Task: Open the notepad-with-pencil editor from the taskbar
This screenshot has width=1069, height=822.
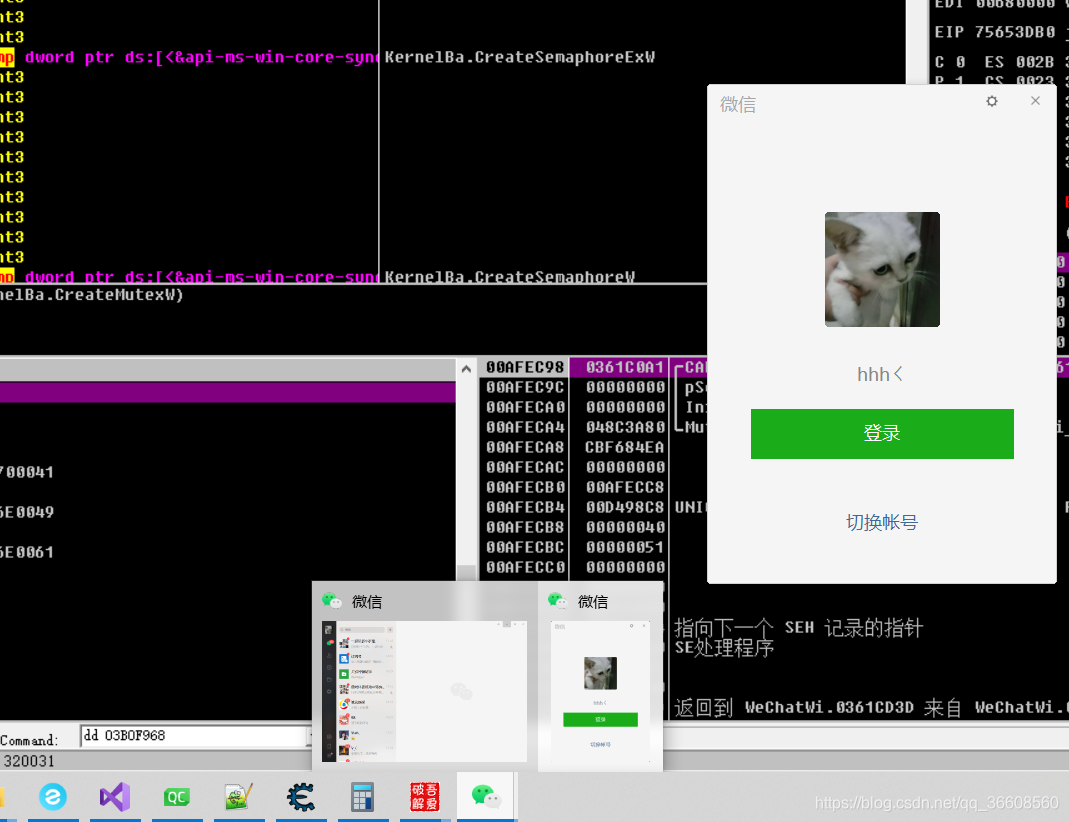Action: coord(239,796)
